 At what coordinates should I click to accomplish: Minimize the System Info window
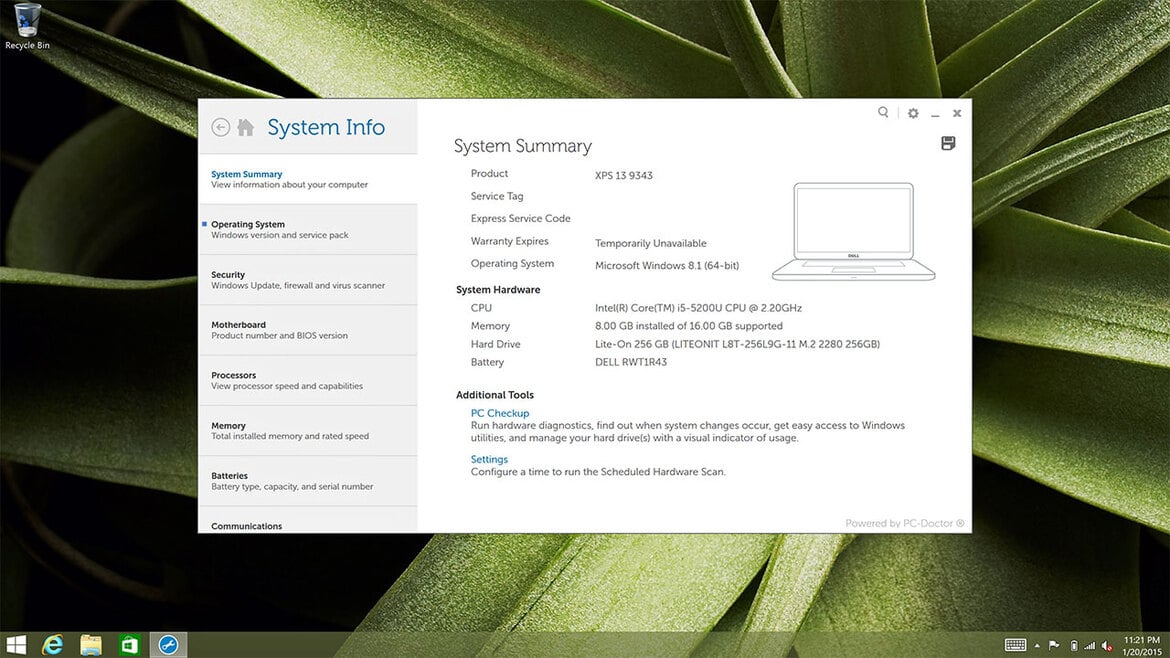pyautogui.click(x=935, y=114)
